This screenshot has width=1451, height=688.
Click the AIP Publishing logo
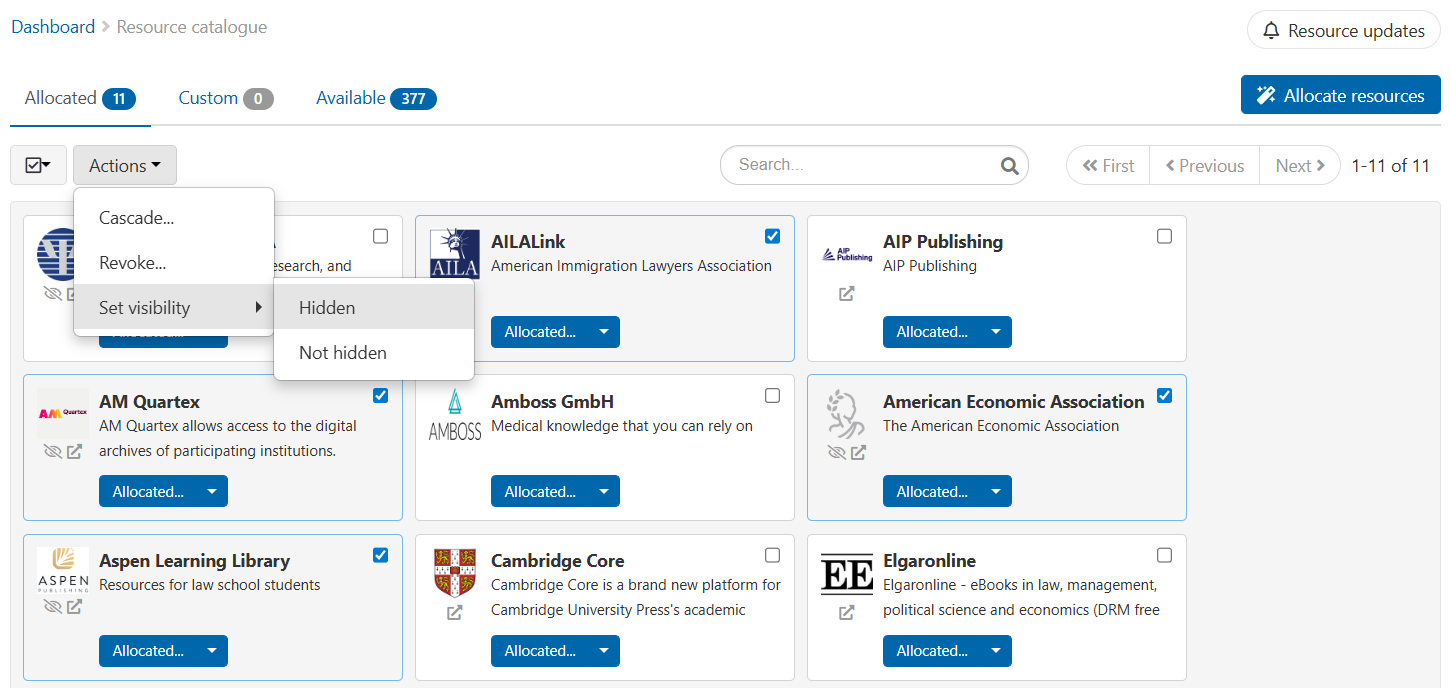[x=847, y=255]
